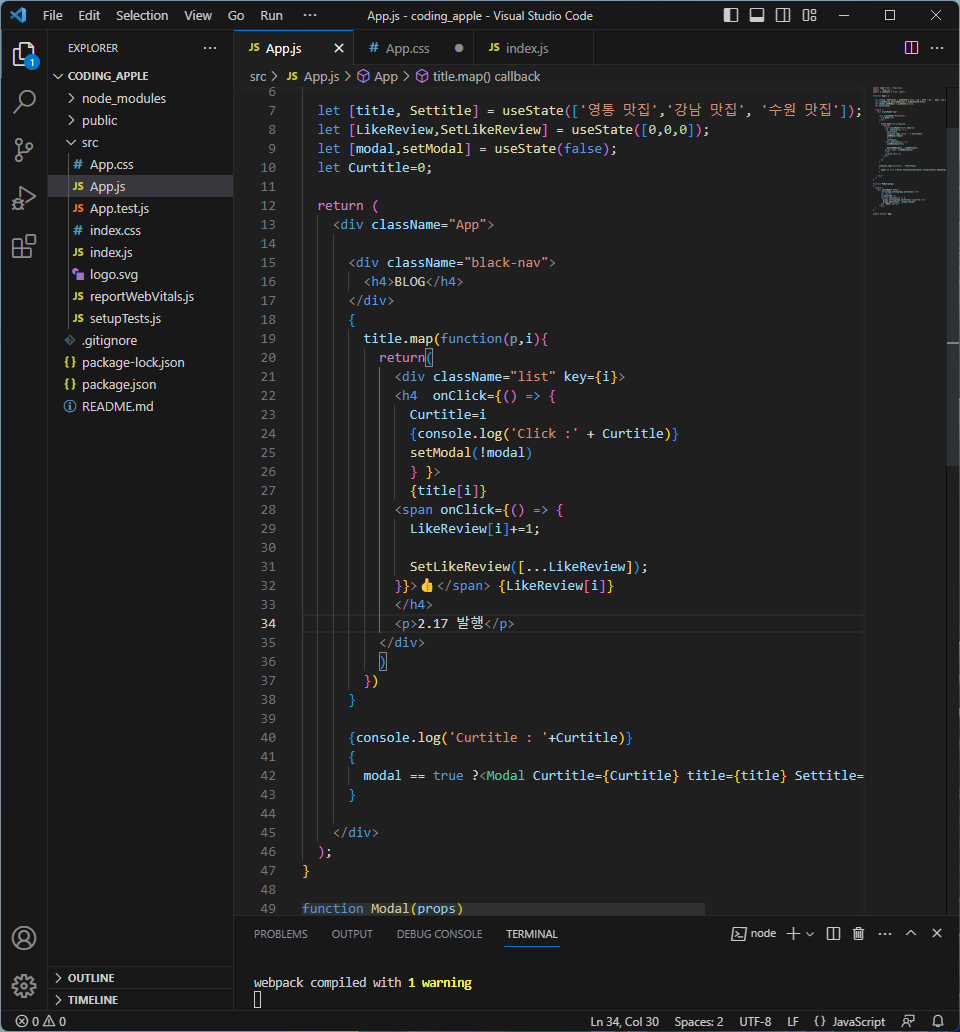Show errors and warnings in status bar
The height and width of the screenshot is (1032, 960).
pyautogui.click(x=41, y=1021)
